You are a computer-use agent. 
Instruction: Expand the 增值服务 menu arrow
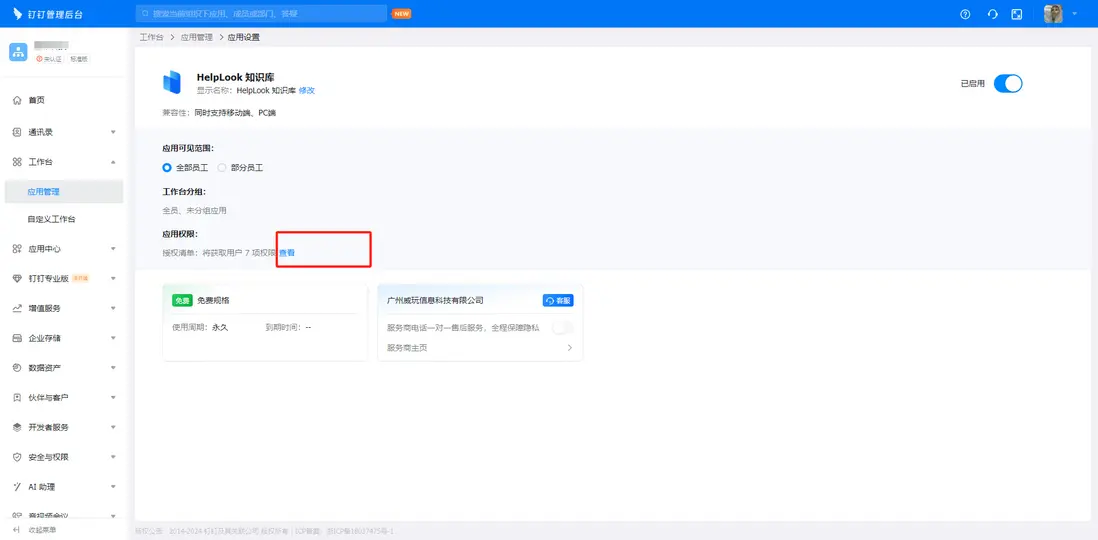pyautogui.click(x=113, y=308)
